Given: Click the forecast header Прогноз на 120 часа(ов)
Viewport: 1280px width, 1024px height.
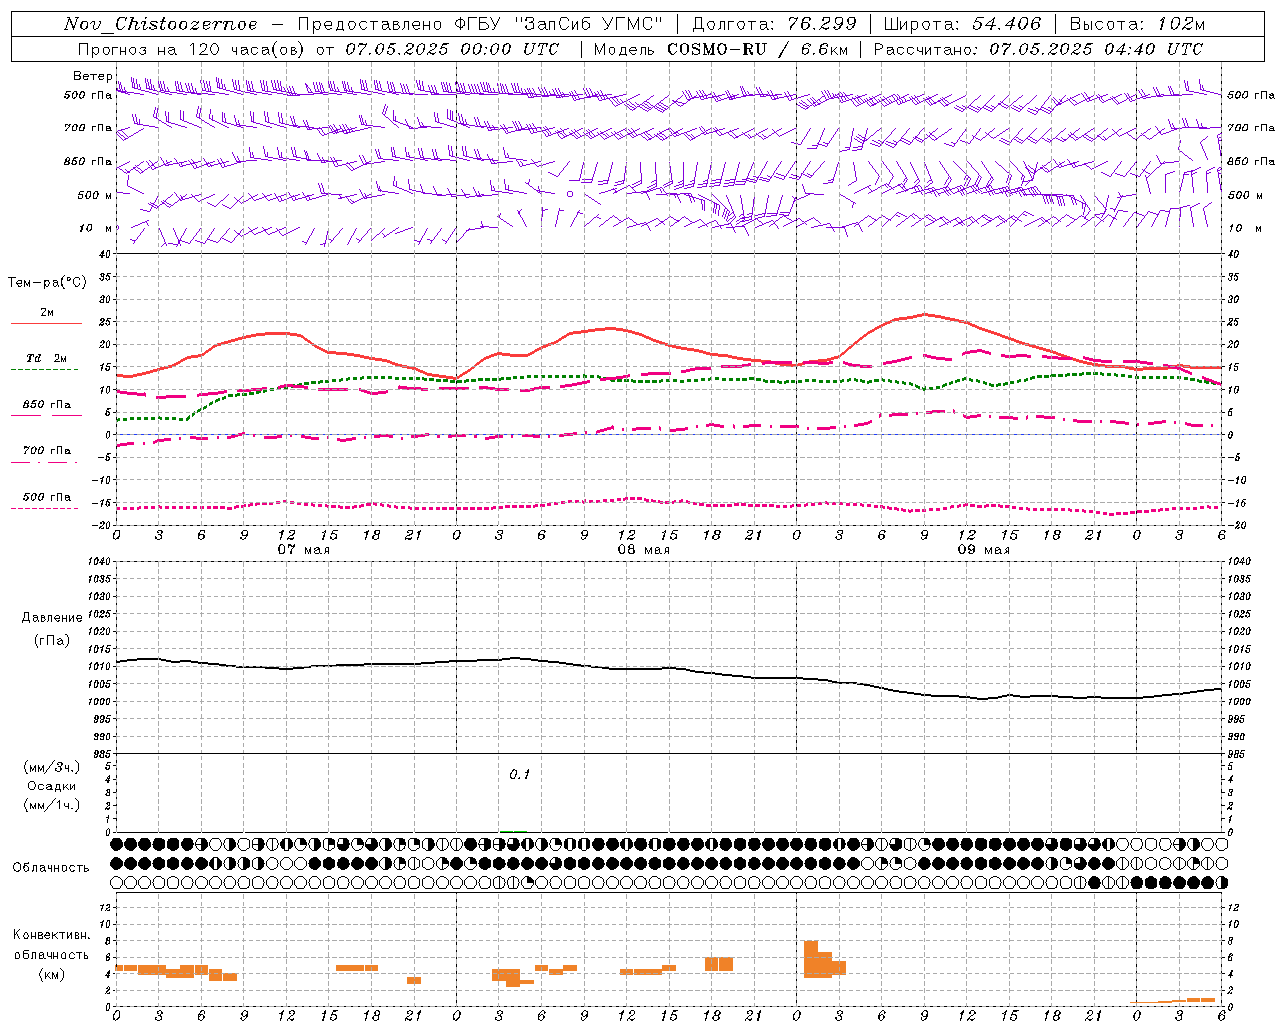Looking at the screenshot, I should [x=193, y=49].
